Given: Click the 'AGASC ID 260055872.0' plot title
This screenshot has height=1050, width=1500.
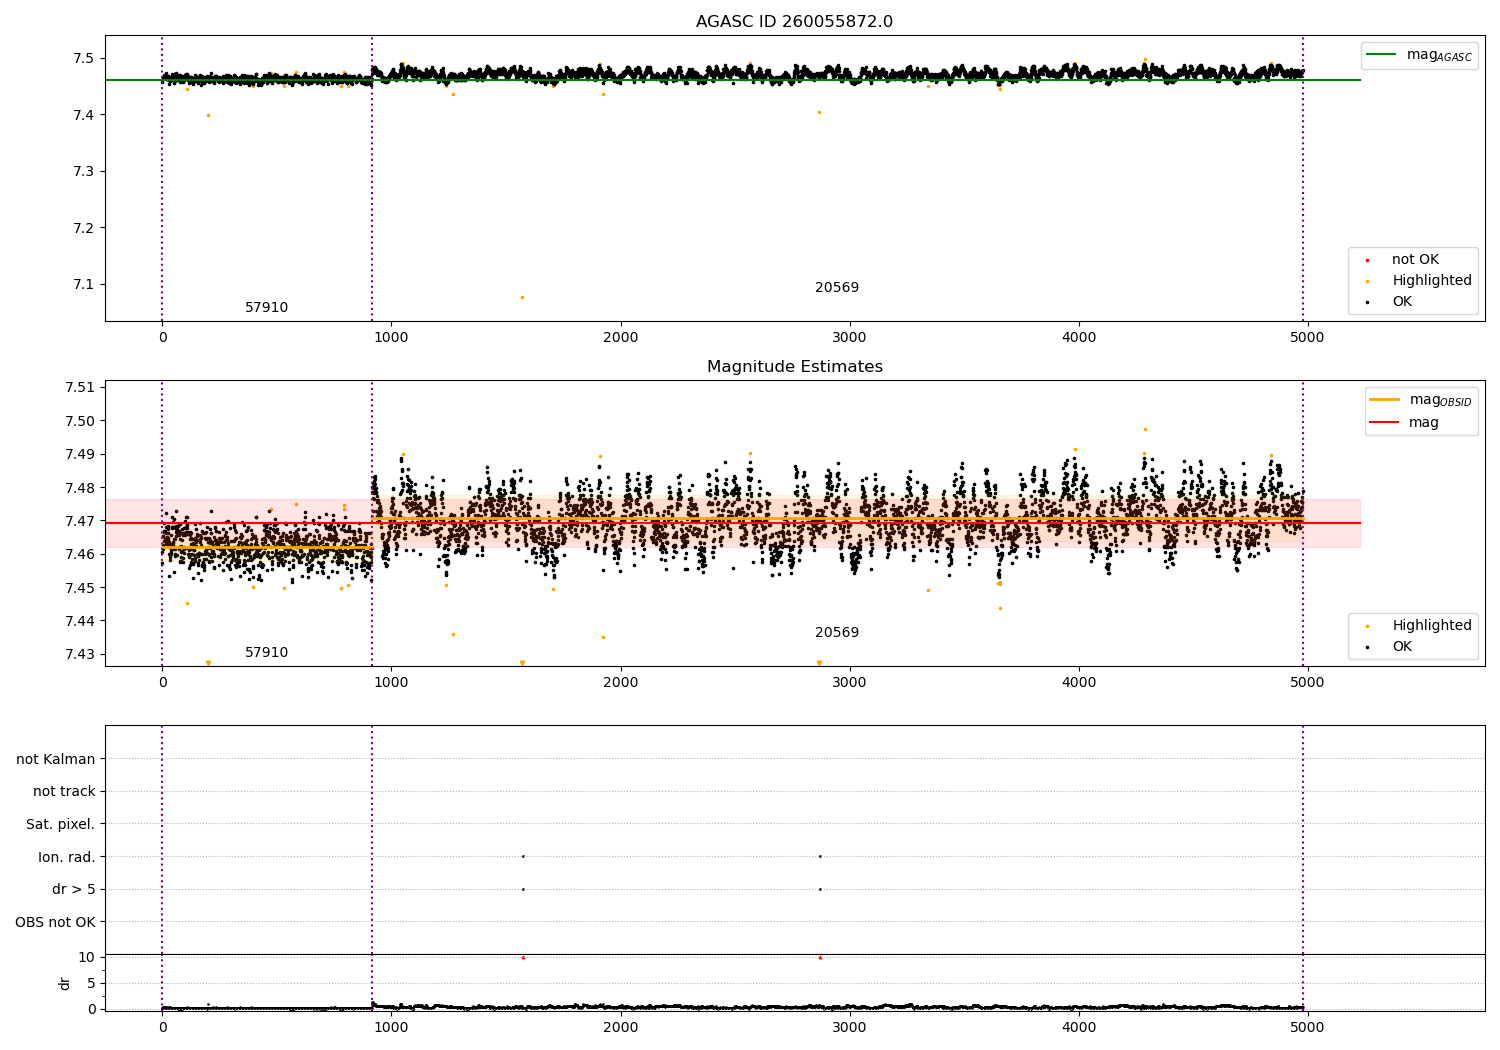Looking at the screenshot, I should pyautogui.click(x=794, y=22).
